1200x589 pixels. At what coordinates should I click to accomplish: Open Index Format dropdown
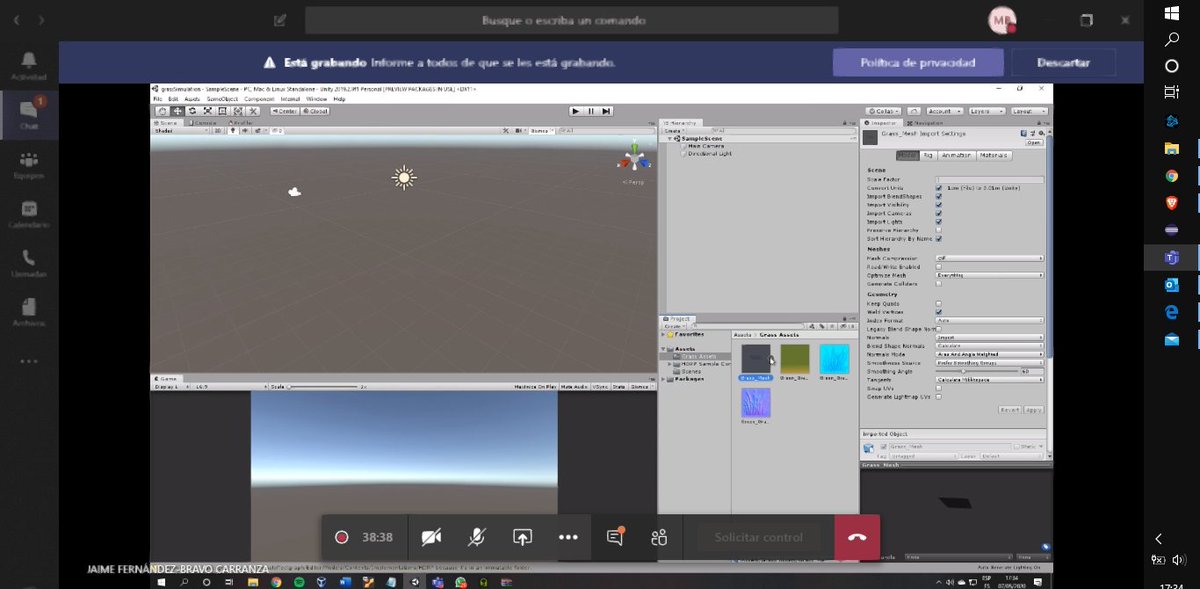point(989,320)
